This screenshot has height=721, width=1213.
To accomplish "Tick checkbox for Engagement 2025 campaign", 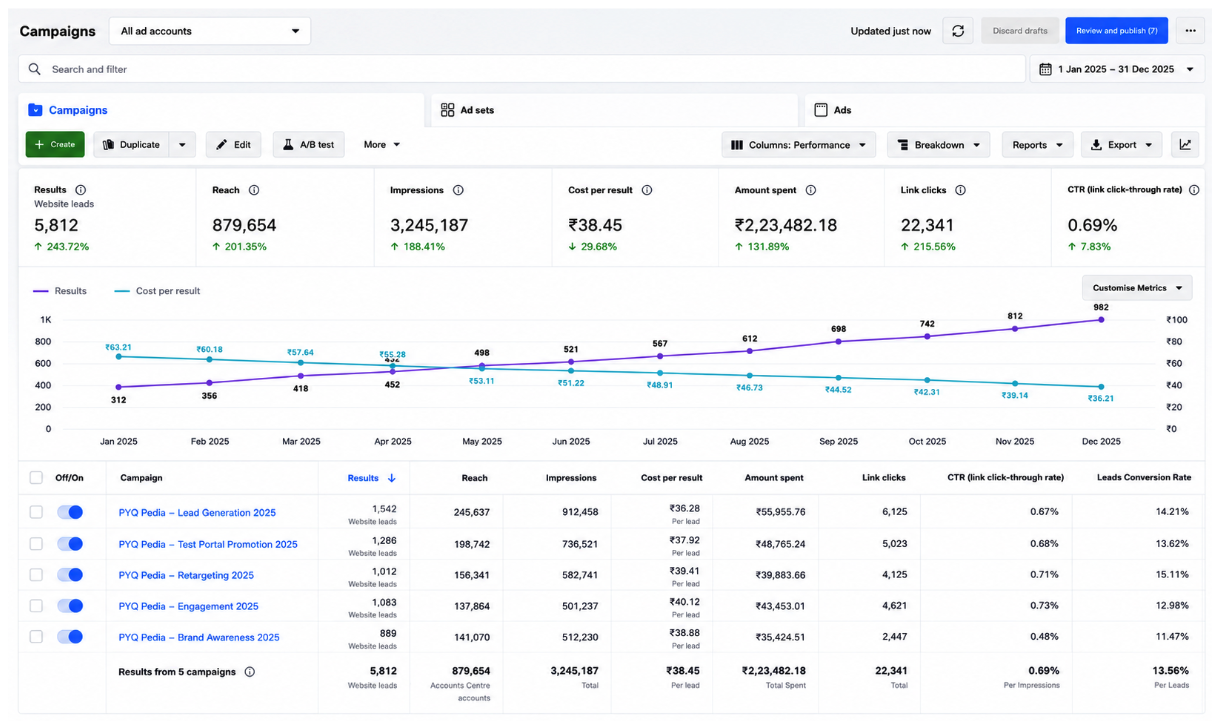I will (x=36, y=606).
